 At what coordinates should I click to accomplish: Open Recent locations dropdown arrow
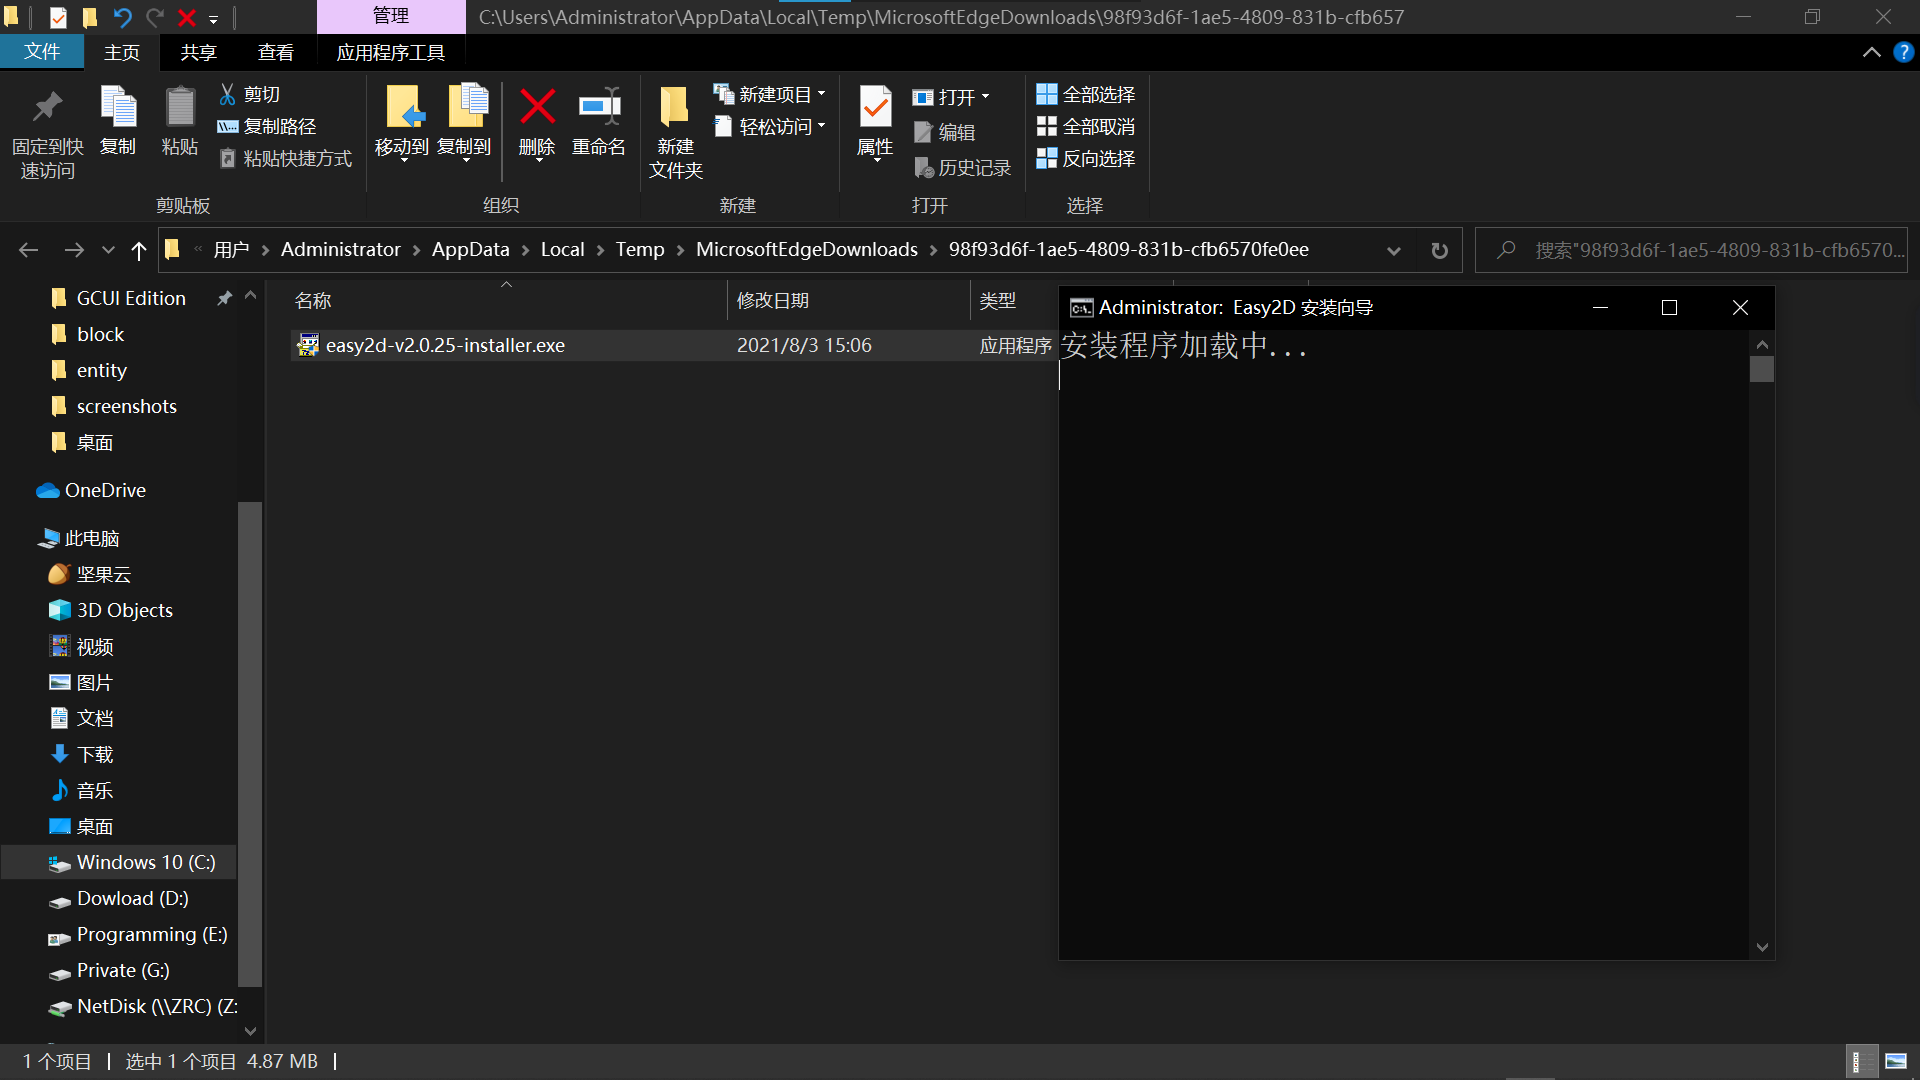click(x=108, y=250)
